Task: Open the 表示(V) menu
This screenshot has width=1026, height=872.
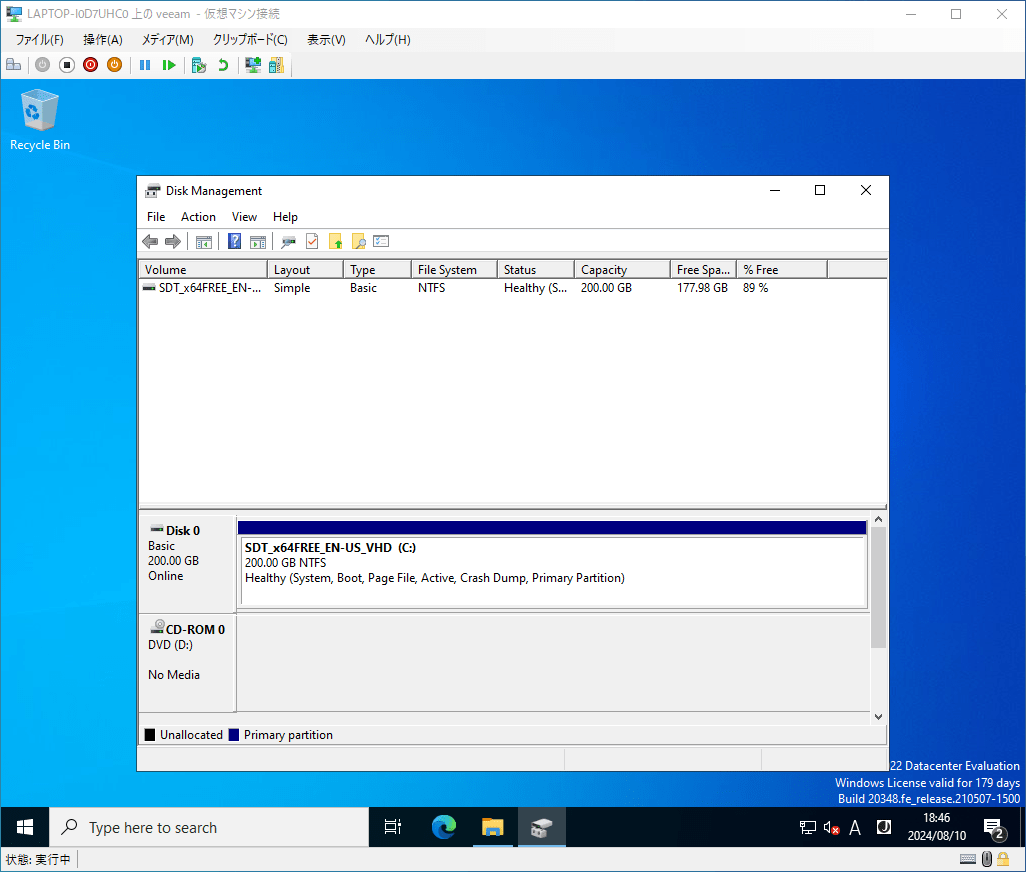Action: click(326, 39)
